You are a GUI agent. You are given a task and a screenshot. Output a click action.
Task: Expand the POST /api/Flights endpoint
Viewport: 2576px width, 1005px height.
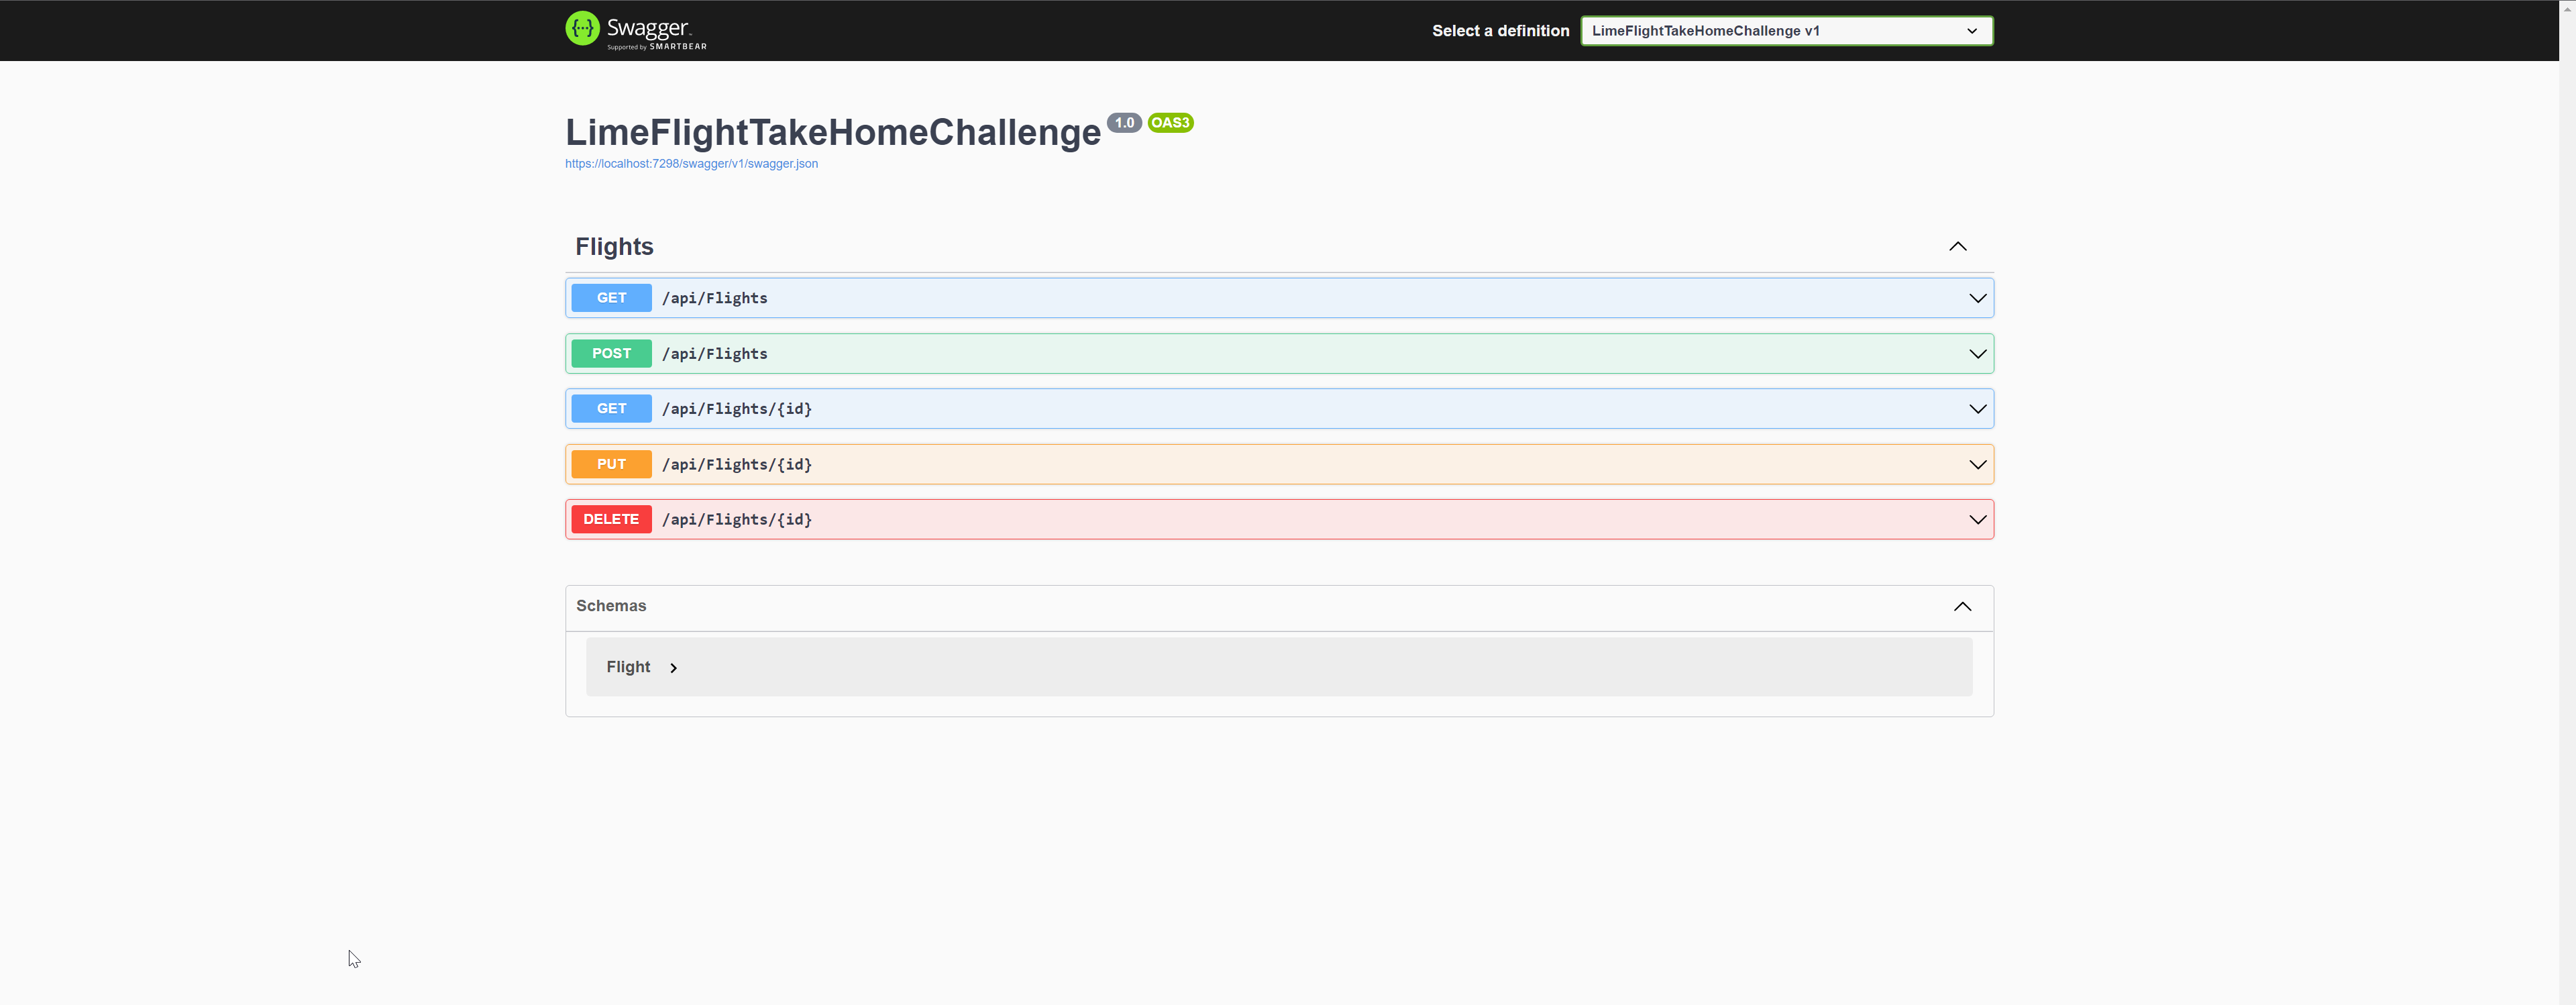pos(1977,353)
